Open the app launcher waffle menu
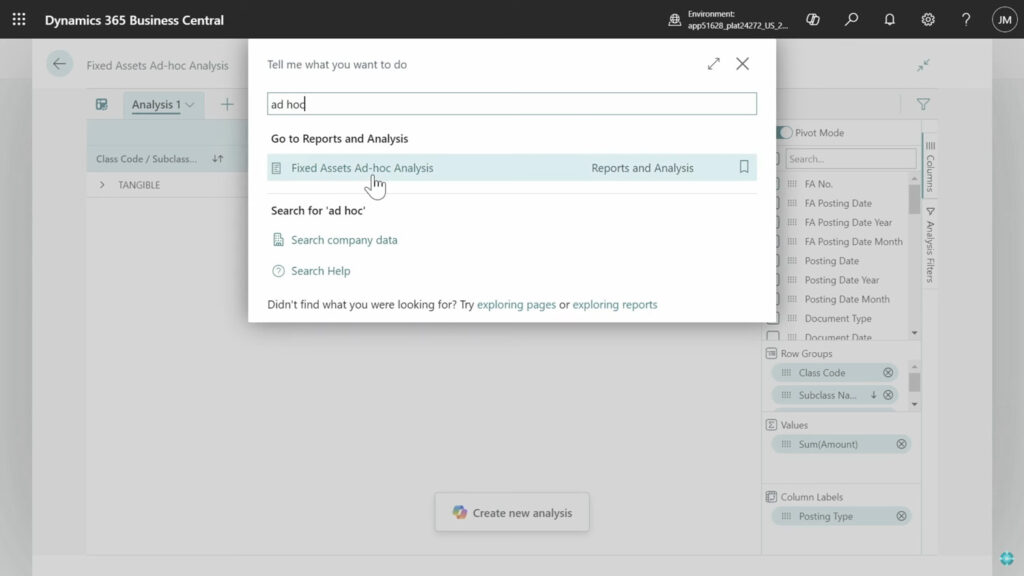 click(19, 20)
